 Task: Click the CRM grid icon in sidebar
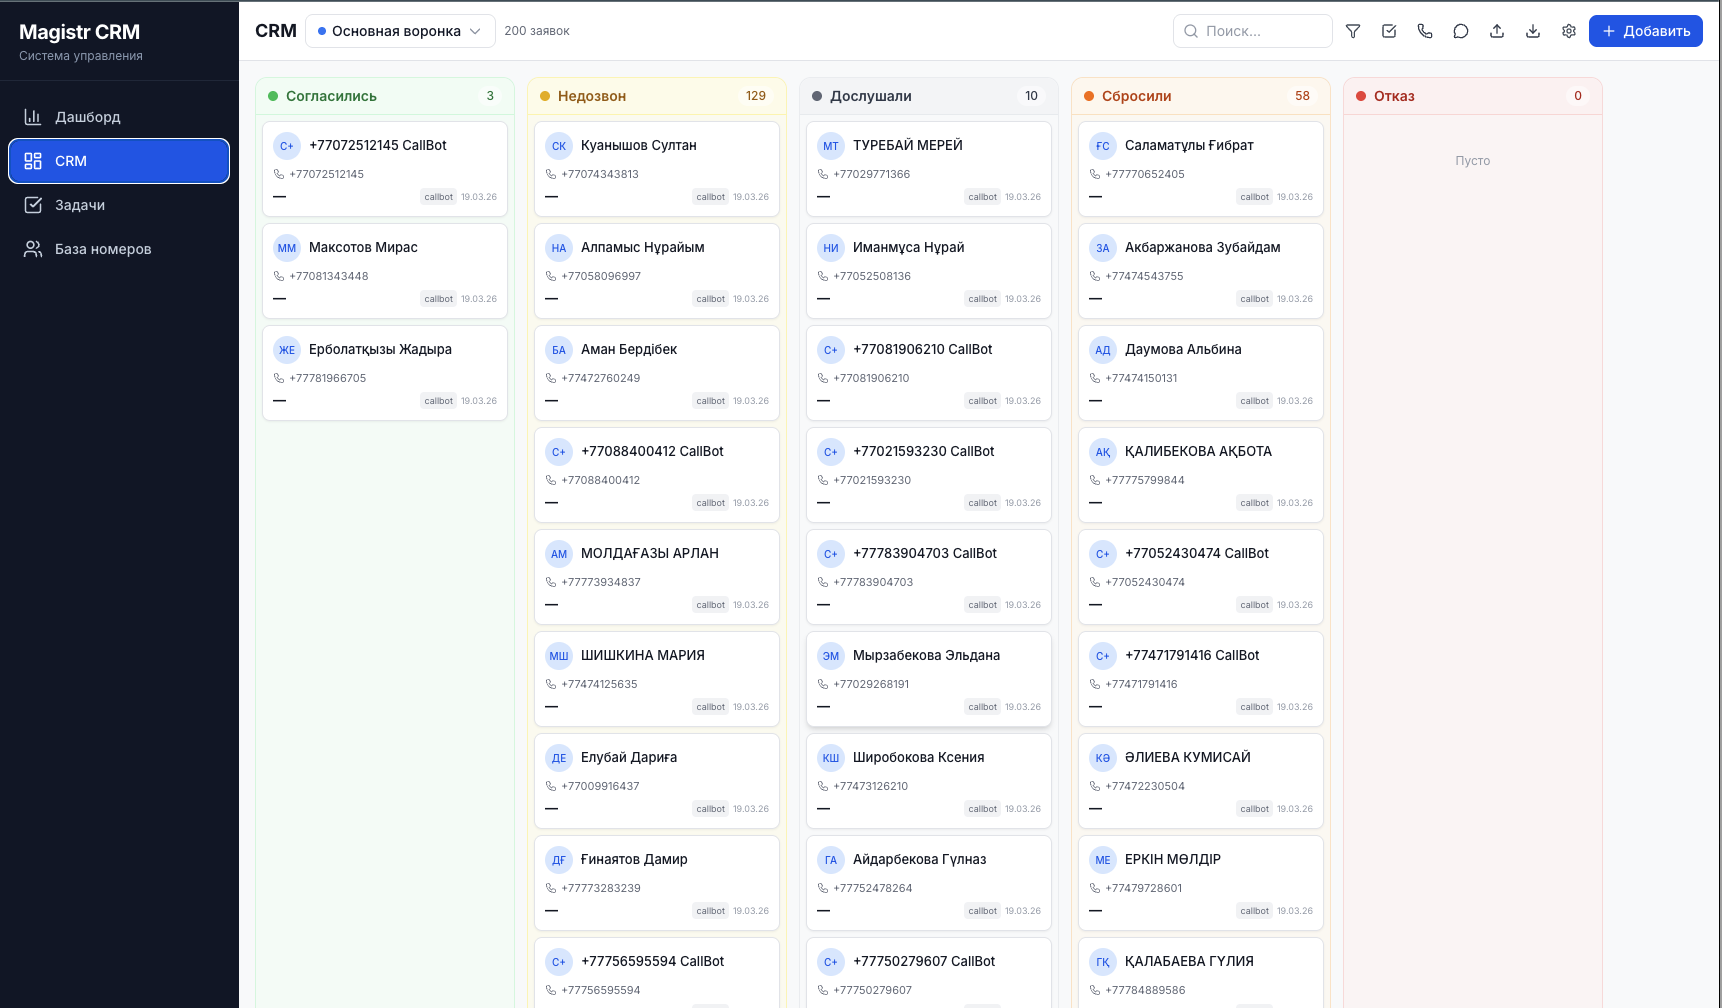(x=33, y=161)
